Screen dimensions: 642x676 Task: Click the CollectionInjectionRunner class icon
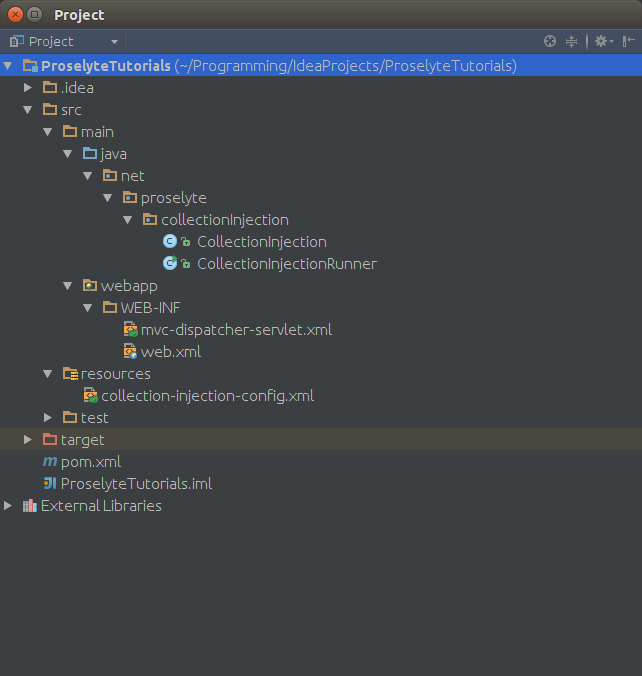[x=170, y=264]
